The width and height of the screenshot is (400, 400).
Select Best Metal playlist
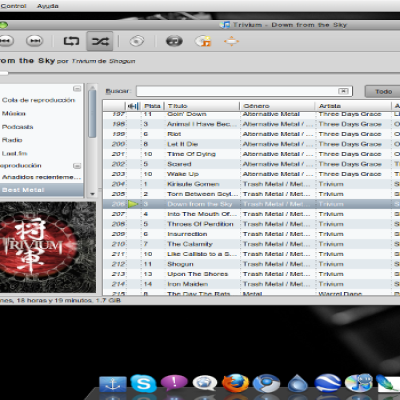[42, 190]
